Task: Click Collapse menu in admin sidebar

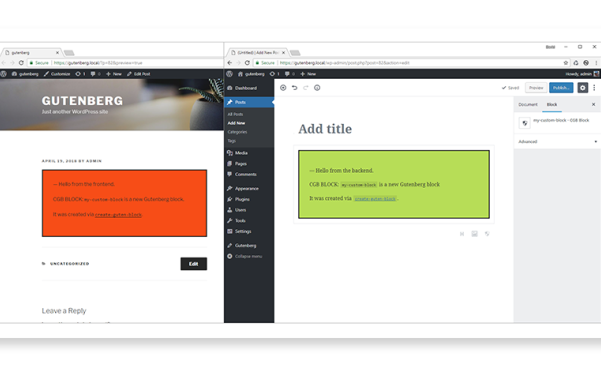Action: [x=249, y=256]
